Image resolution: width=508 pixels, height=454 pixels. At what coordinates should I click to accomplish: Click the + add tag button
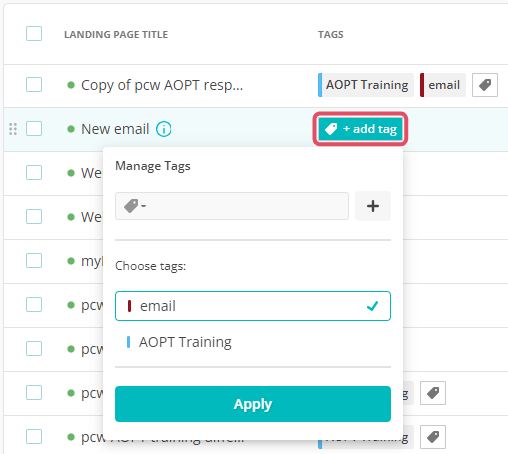point(360,129)
